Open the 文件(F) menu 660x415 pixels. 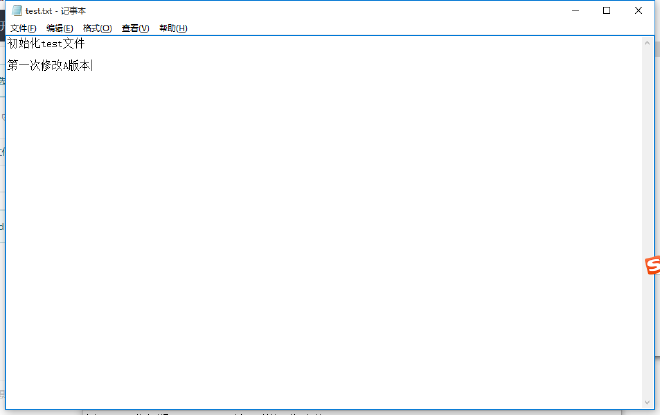(23, 28)
